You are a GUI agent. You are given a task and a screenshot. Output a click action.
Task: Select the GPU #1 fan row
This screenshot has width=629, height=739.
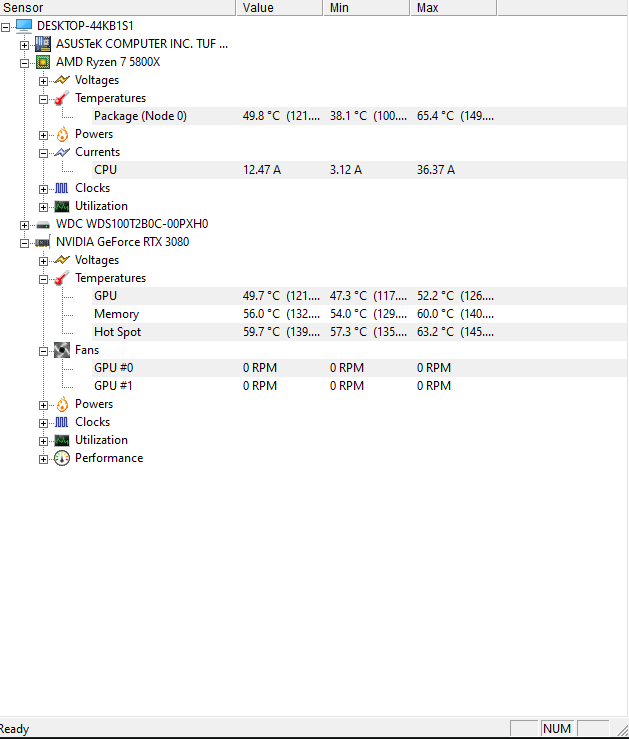359,386
